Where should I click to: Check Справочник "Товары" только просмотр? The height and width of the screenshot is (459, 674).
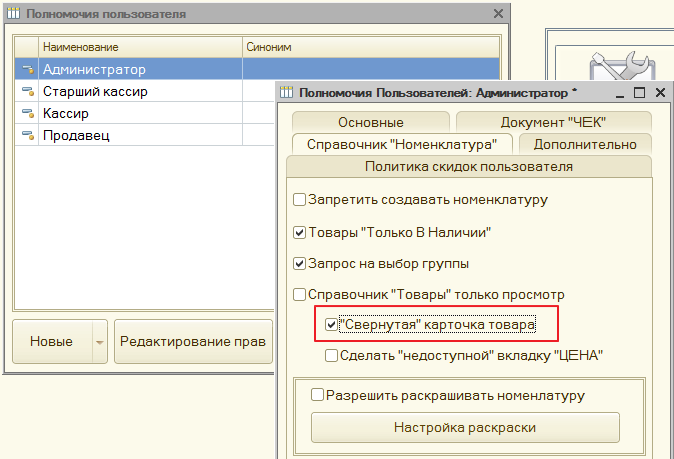tap(299, 294)
